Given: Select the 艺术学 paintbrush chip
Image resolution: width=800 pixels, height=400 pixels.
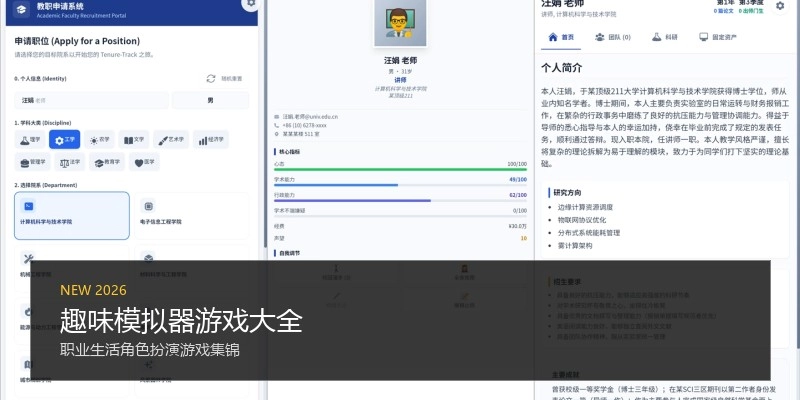Looking at the screenshot, I should tap(171, 139).
